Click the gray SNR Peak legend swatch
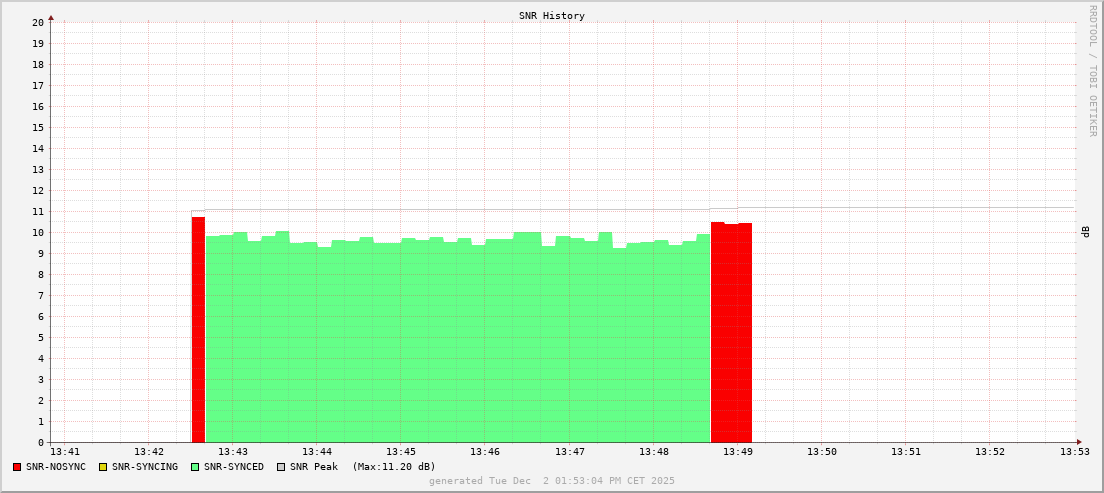 point(281,467)
